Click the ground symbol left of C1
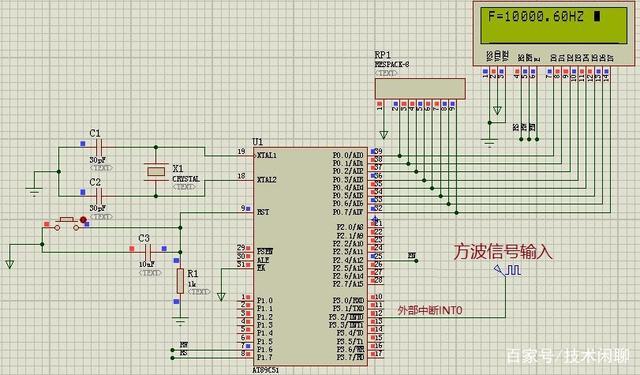 [34, 192]
